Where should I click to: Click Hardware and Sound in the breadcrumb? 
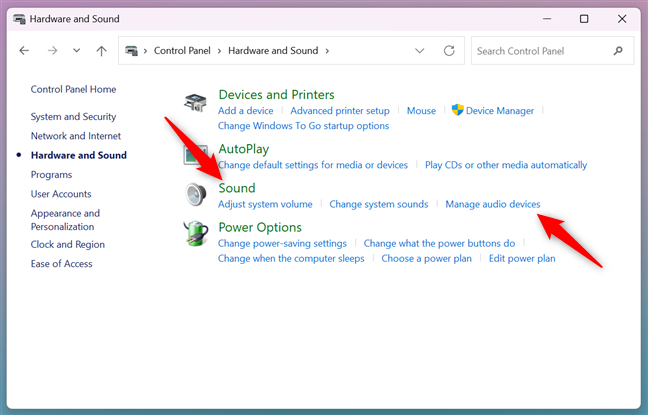273,50
